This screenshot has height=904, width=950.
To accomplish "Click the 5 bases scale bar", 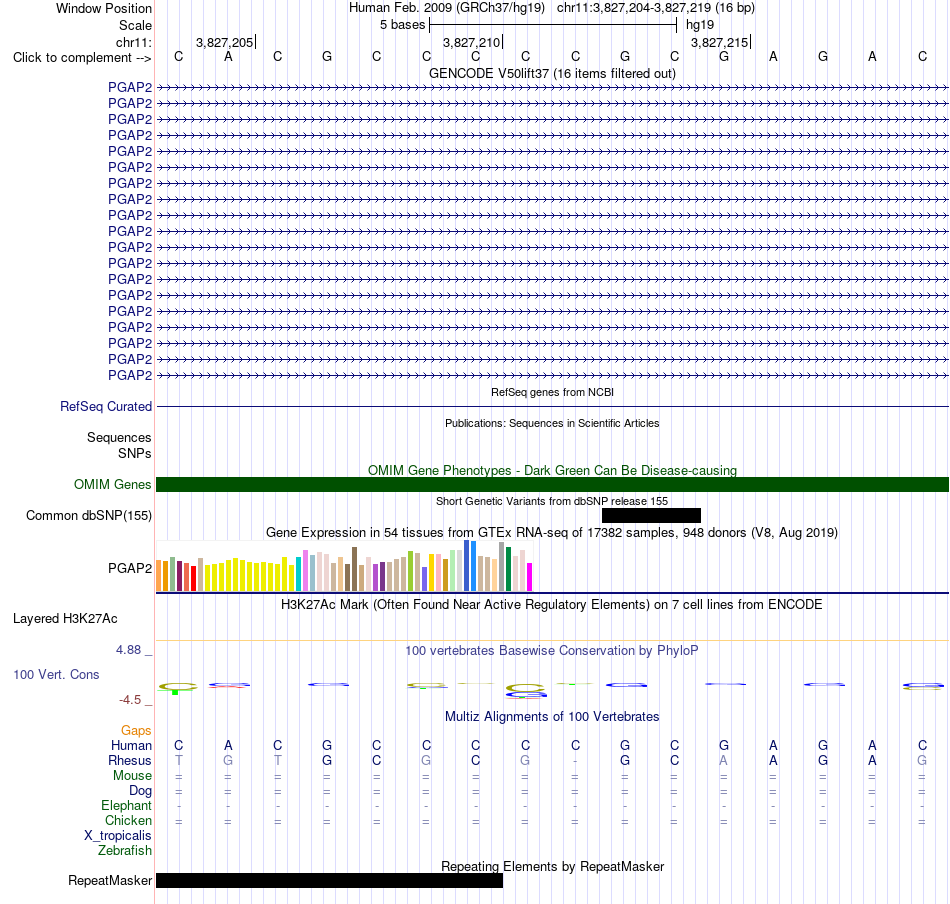I will coord(553,25).
